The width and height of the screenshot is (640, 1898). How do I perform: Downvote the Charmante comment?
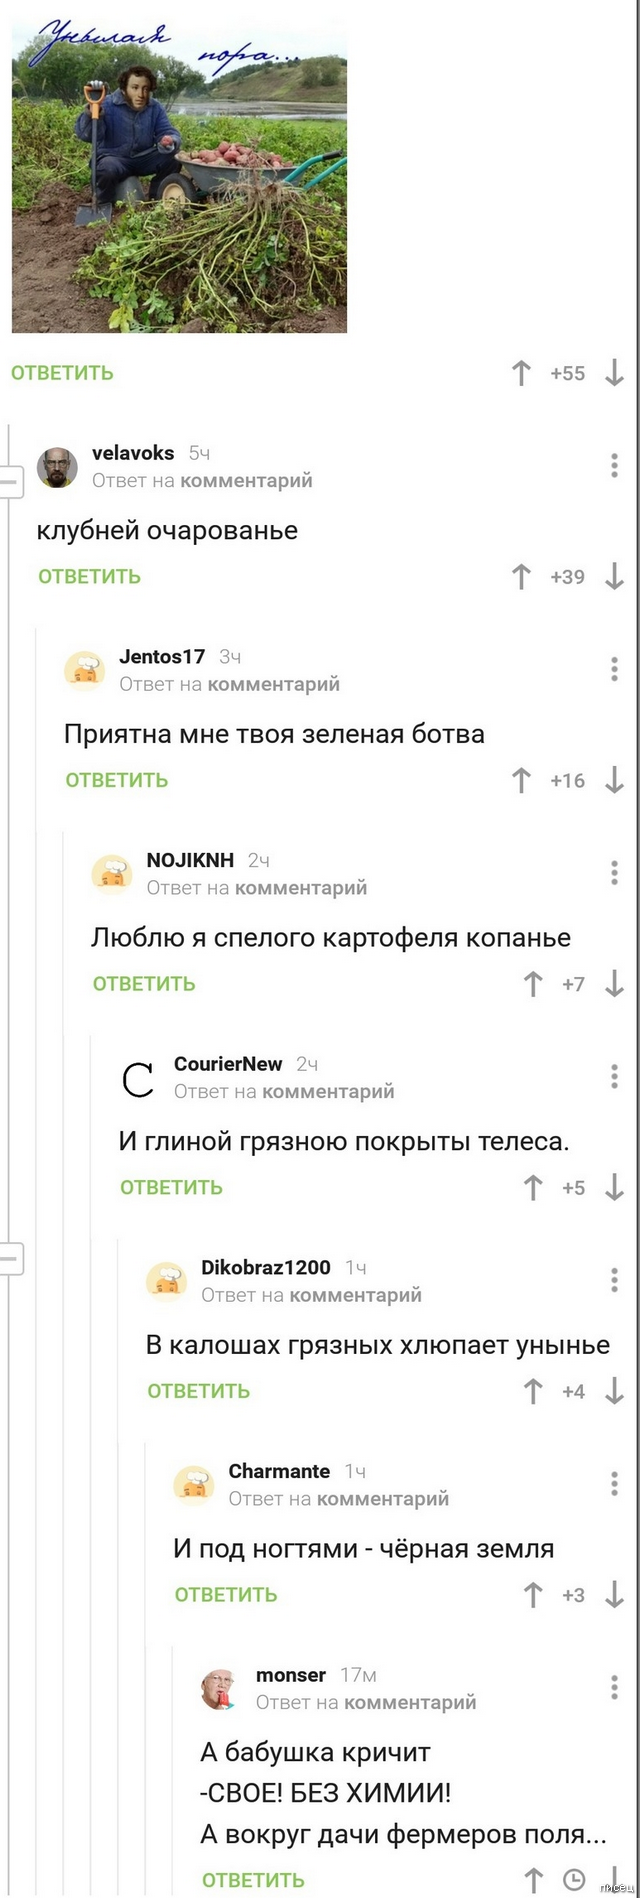tap(615, 1595)
